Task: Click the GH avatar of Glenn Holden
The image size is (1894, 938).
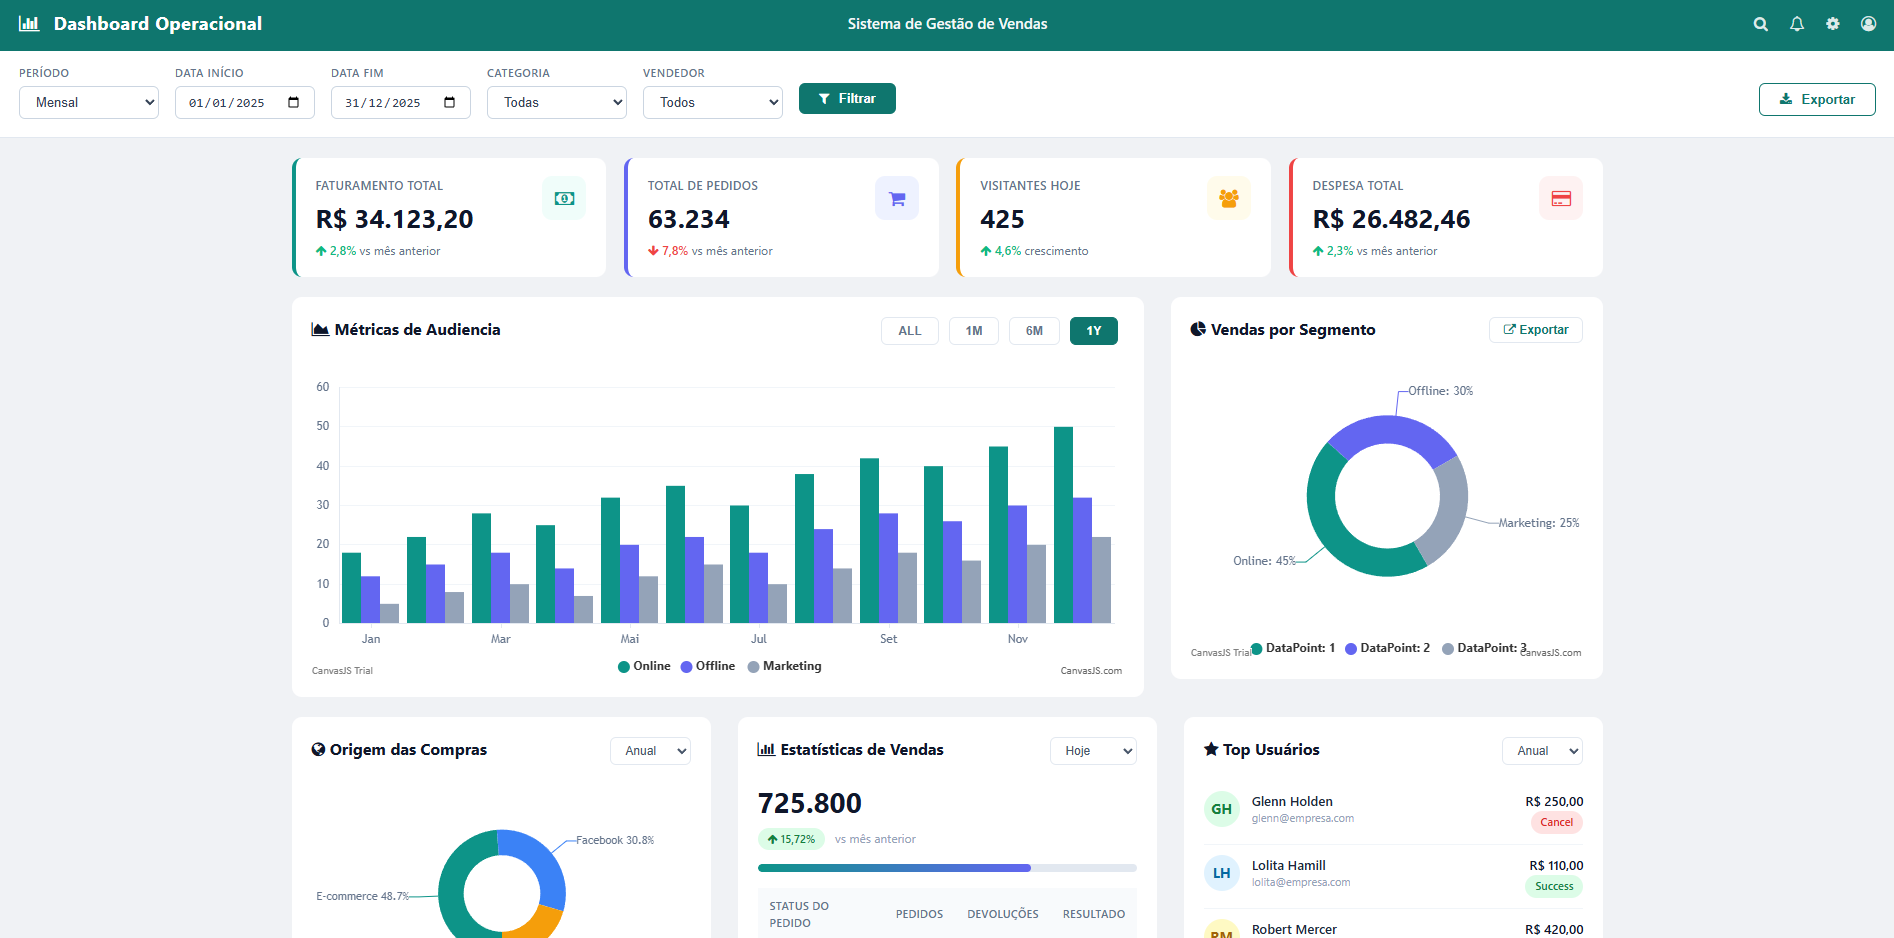Action: coord(1221,809)
